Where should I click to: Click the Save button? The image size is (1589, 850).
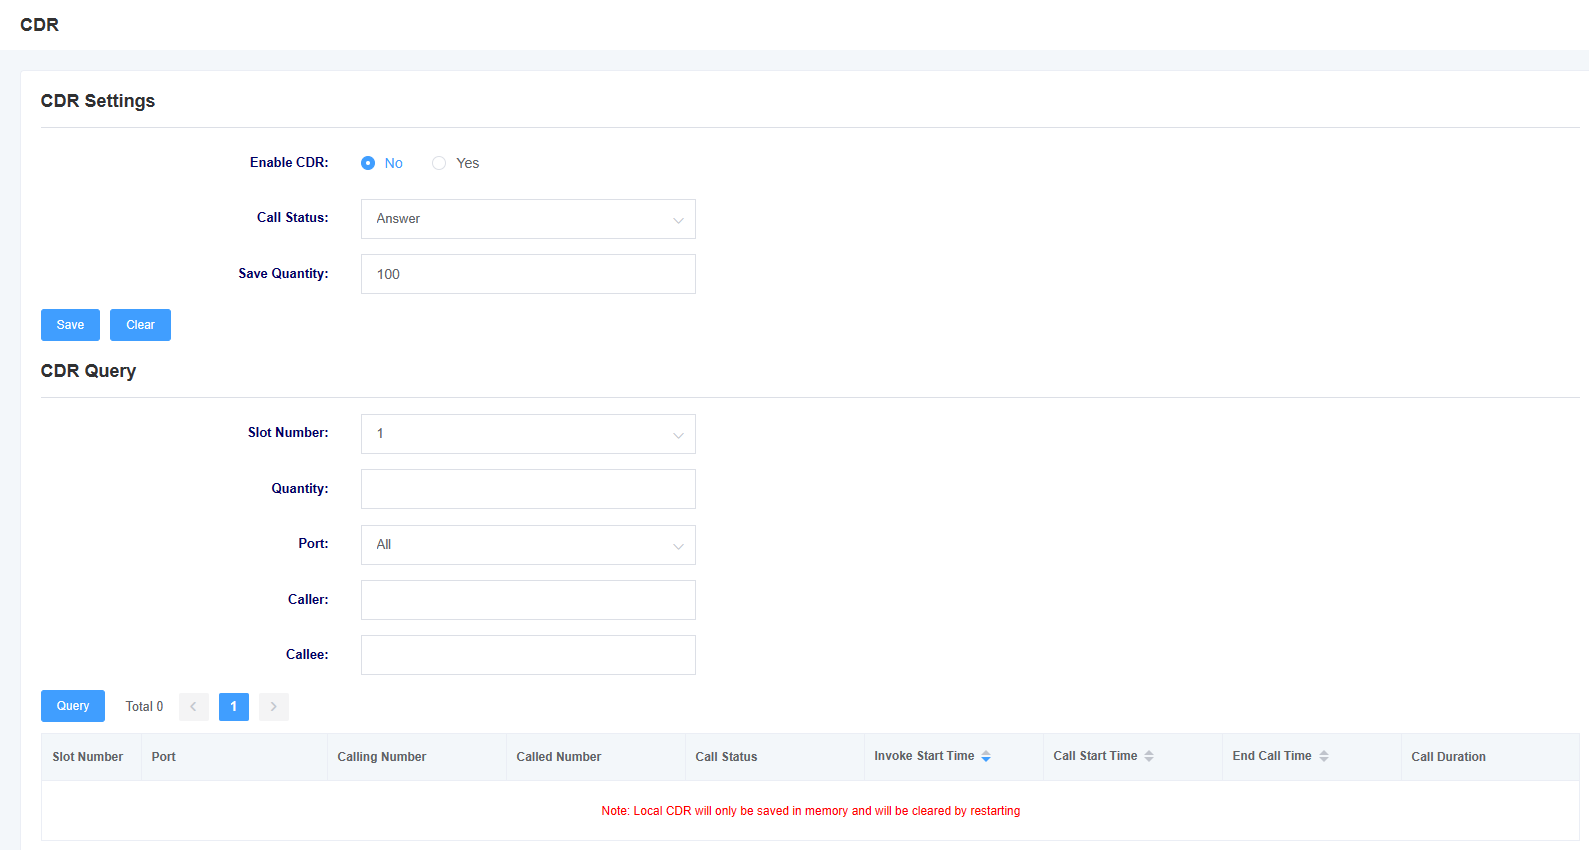pos(70,325)
